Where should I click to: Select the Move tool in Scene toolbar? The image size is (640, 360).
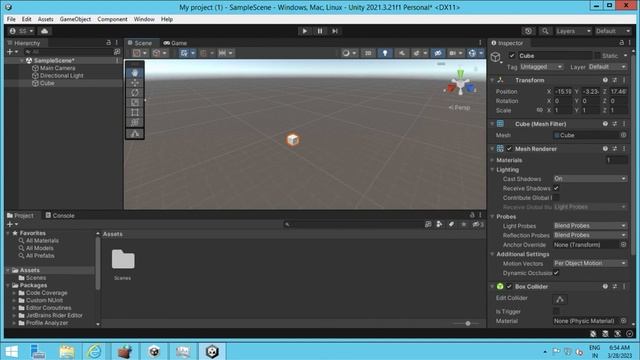pyautogui.click(x=135, y=83)
